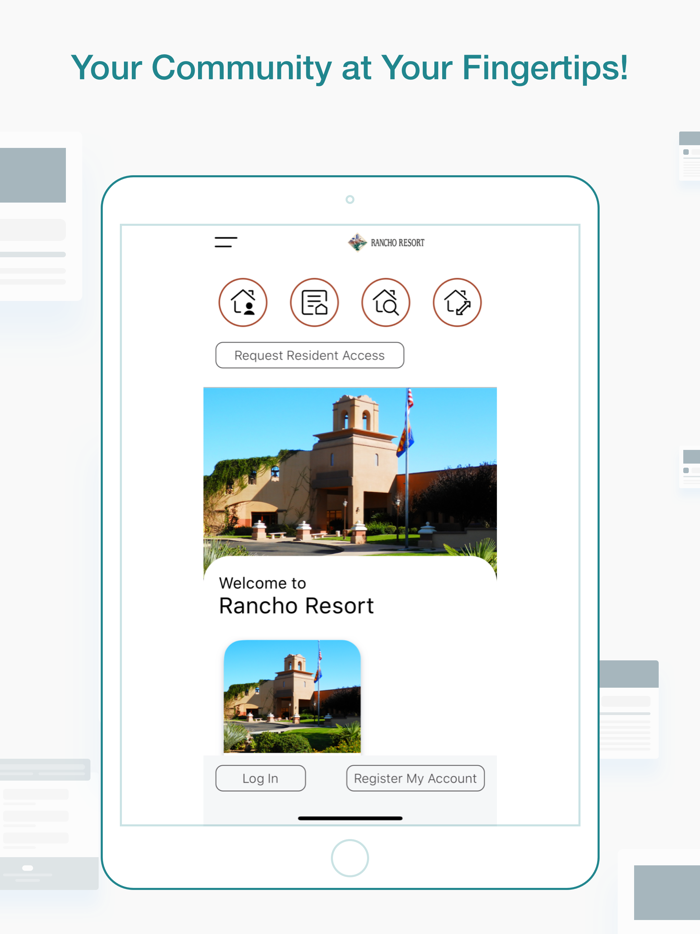This screenshot has height=934, width=700.
Task: Select the small clubhouse thumbnail card
Action: pos(292,696)
